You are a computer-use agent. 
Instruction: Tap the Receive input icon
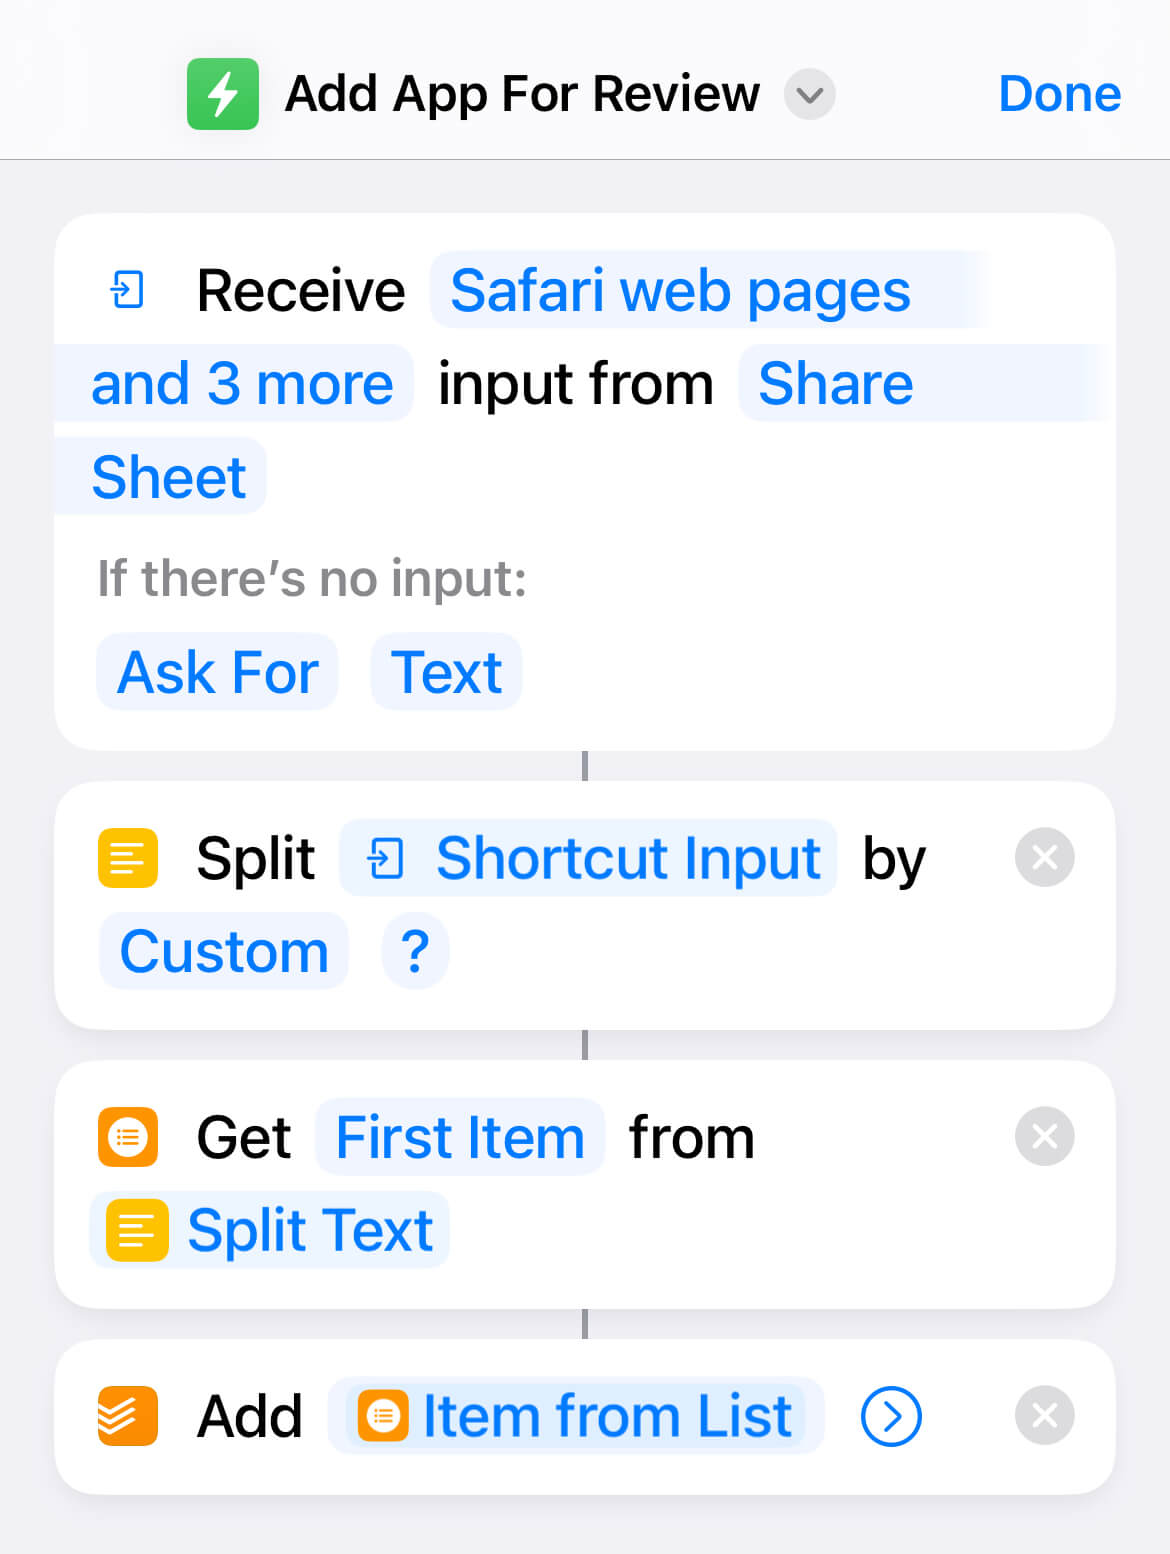(x=127, y=291)
